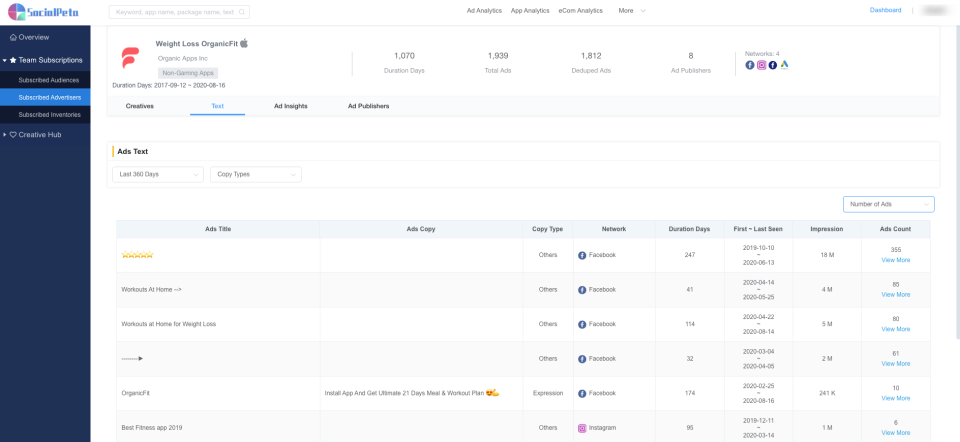Click the Impression column header

click(827, 229)
